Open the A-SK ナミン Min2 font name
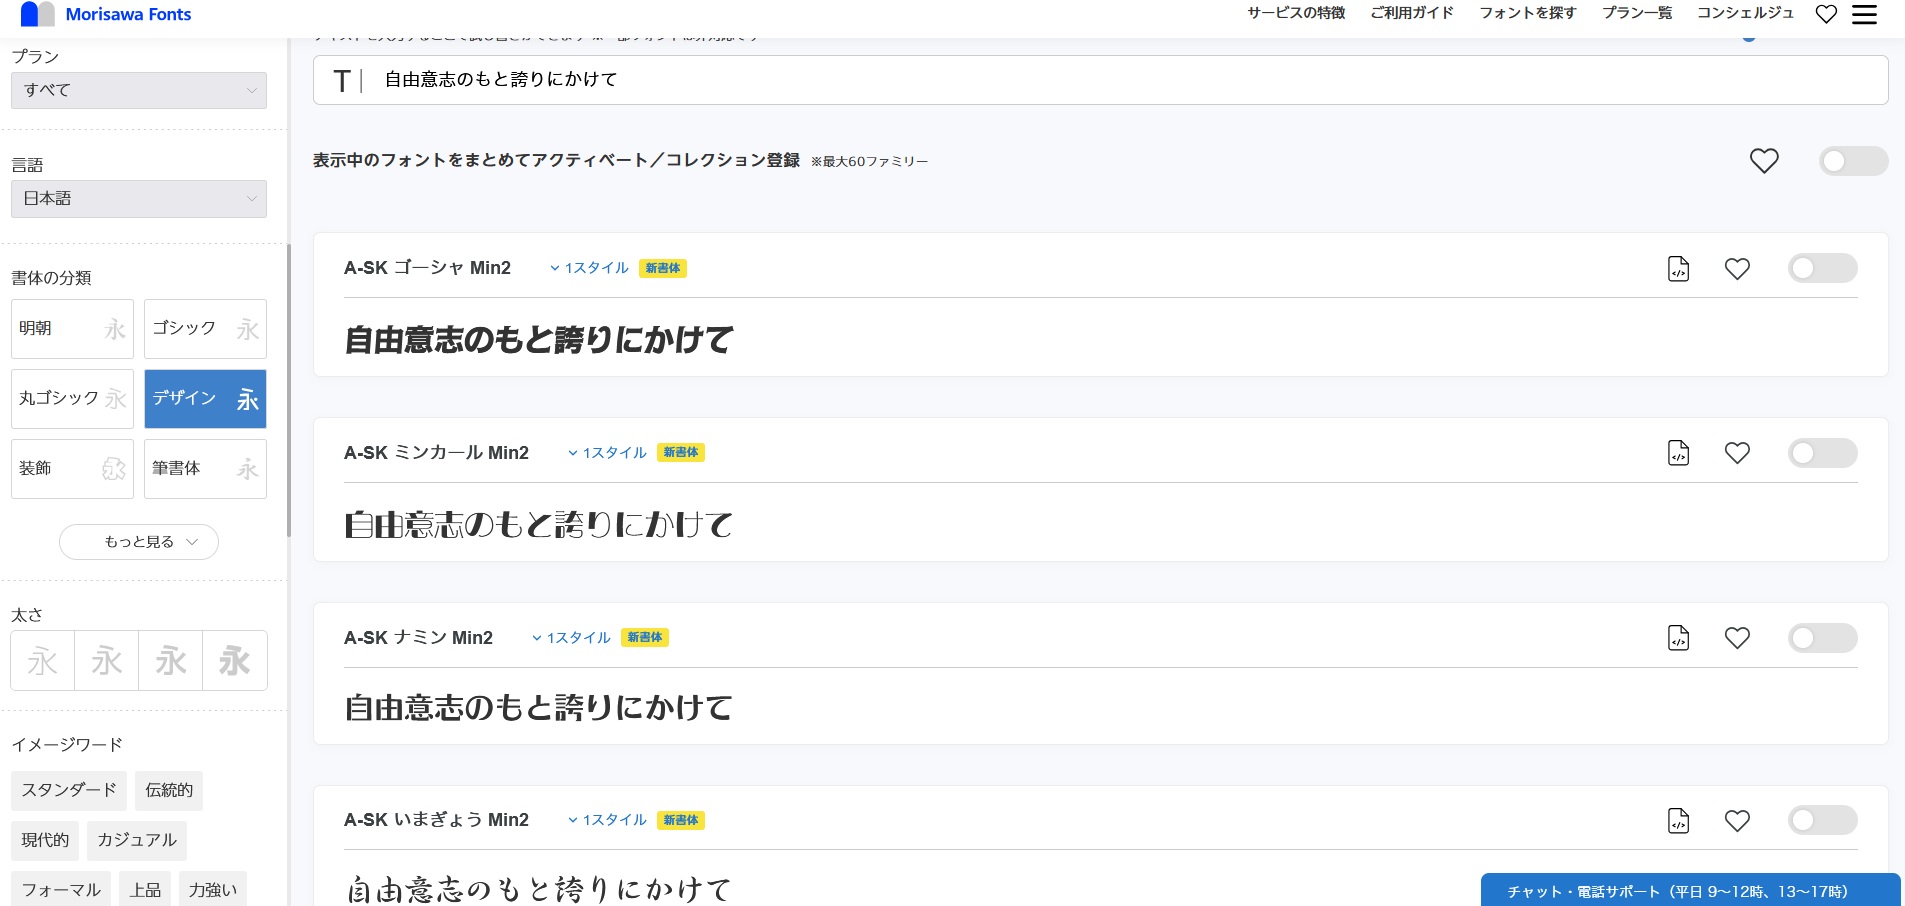This screenshot has width=1905, height=906. pos(418,638)
